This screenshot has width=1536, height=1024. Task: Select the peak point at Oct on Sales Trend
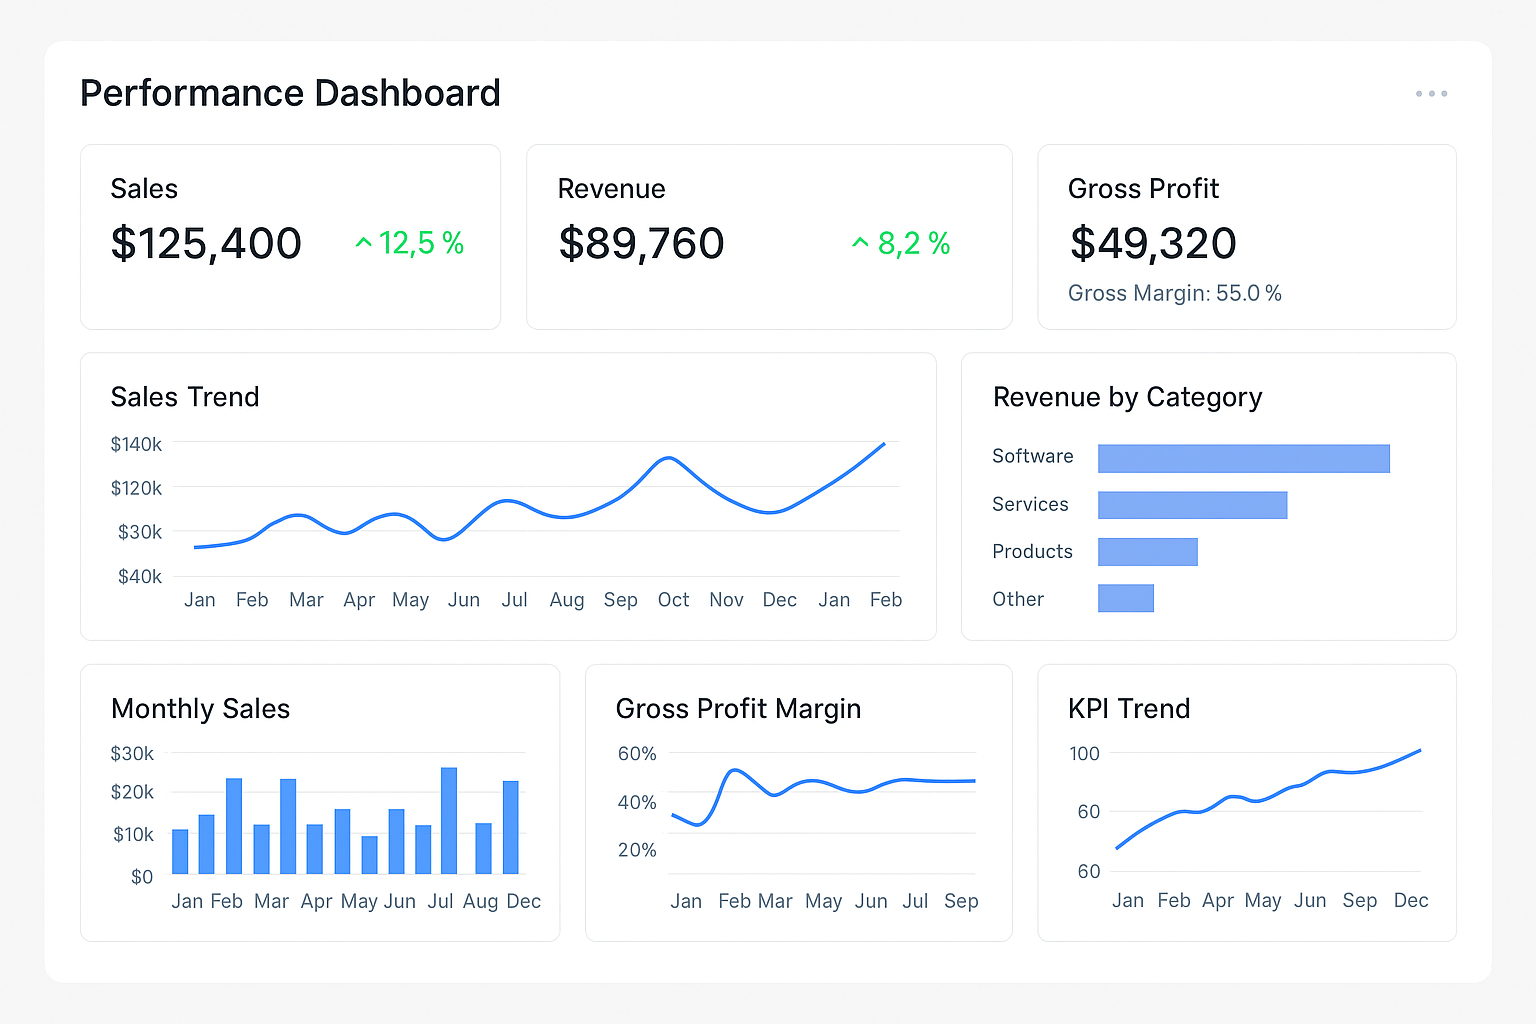[x=669, y=457]
